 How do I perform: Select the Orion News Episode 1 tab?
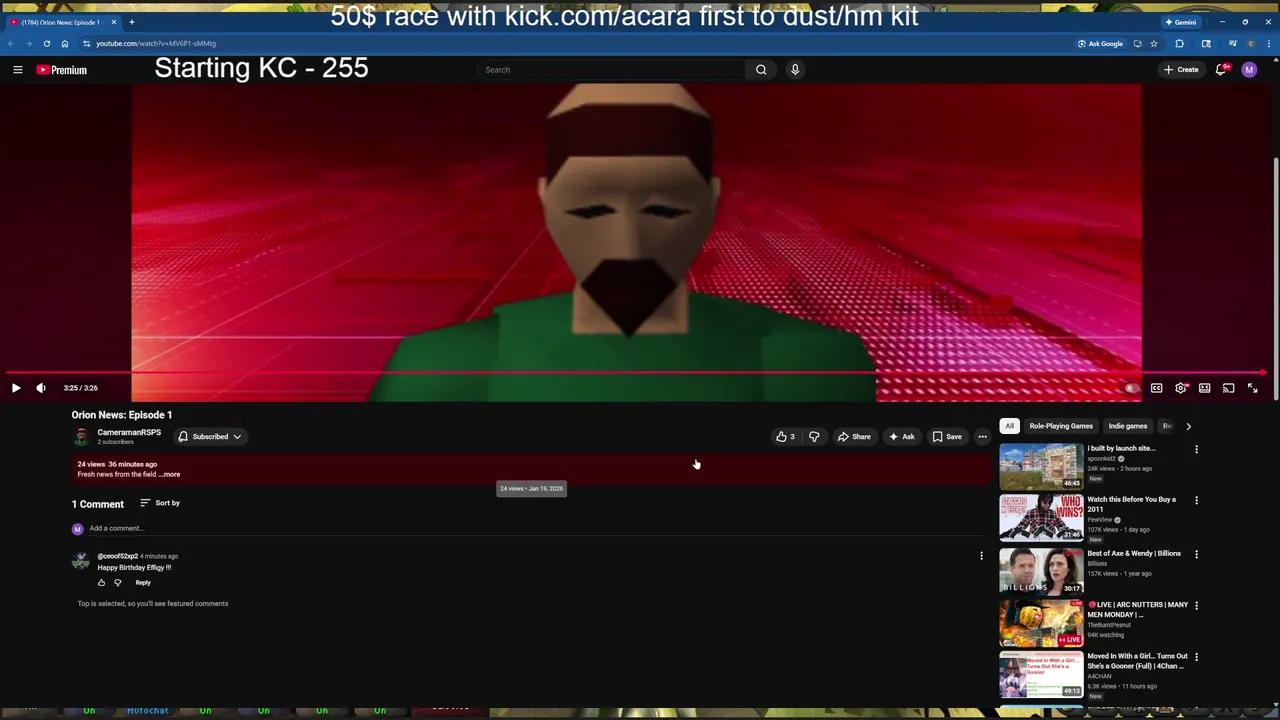(x=62, y=22)
